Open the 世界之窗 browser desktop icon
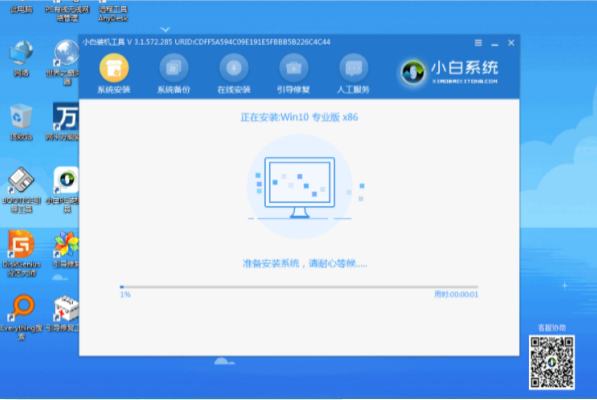Viewport: 597px width, 400px height. (65, 62)
